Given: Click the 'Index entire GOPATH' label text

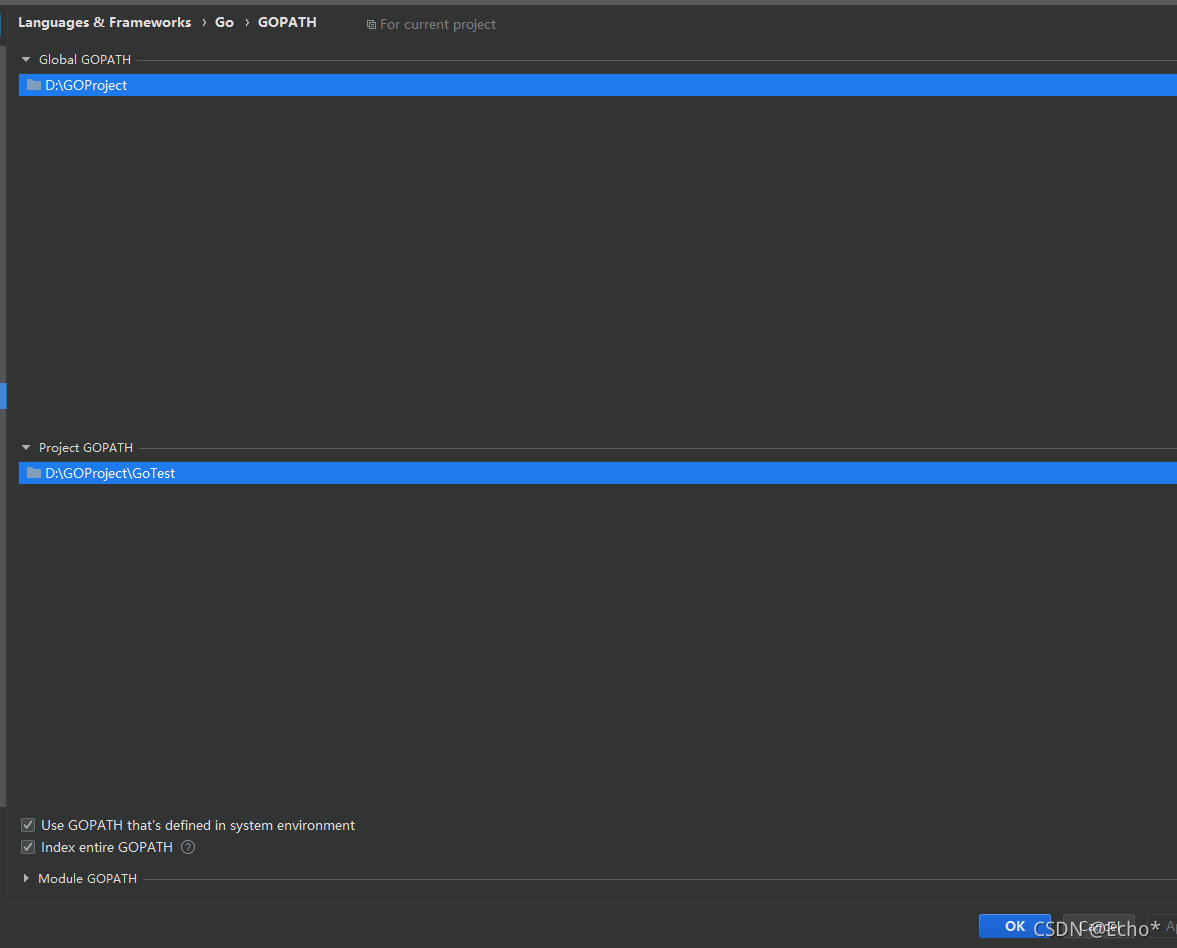Looking at the screenshot, I should coord(108,846).
